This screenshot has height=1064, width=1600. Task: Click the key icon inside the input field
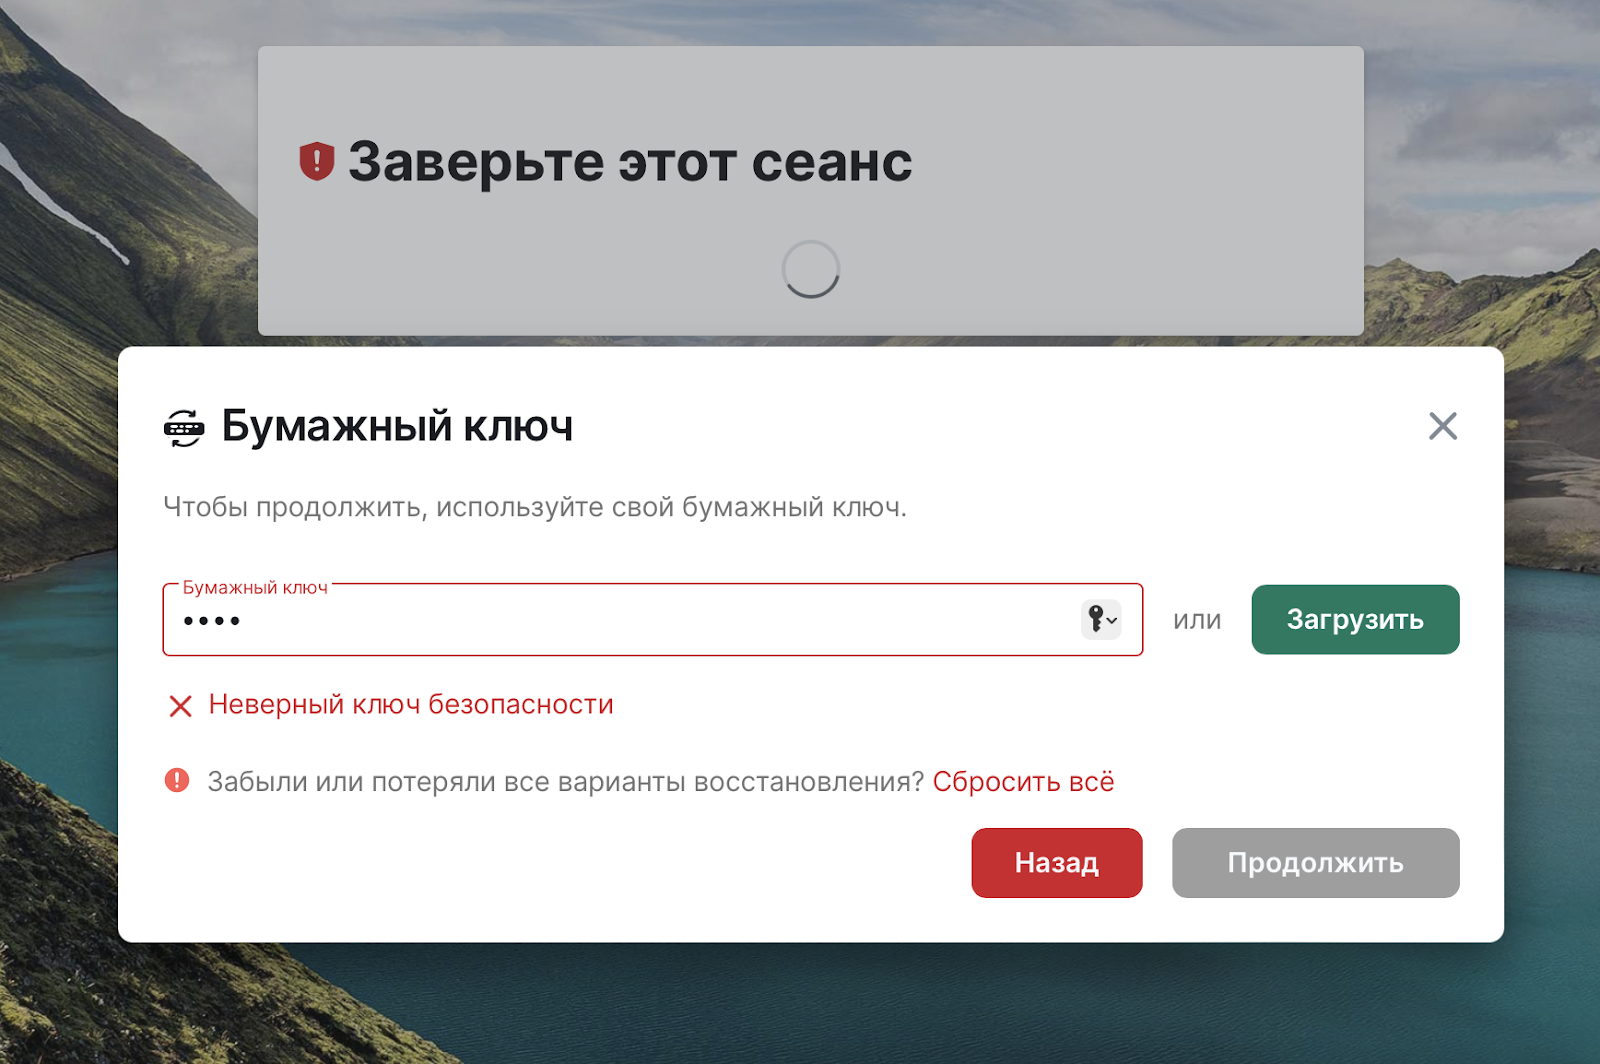(1095, 619)
